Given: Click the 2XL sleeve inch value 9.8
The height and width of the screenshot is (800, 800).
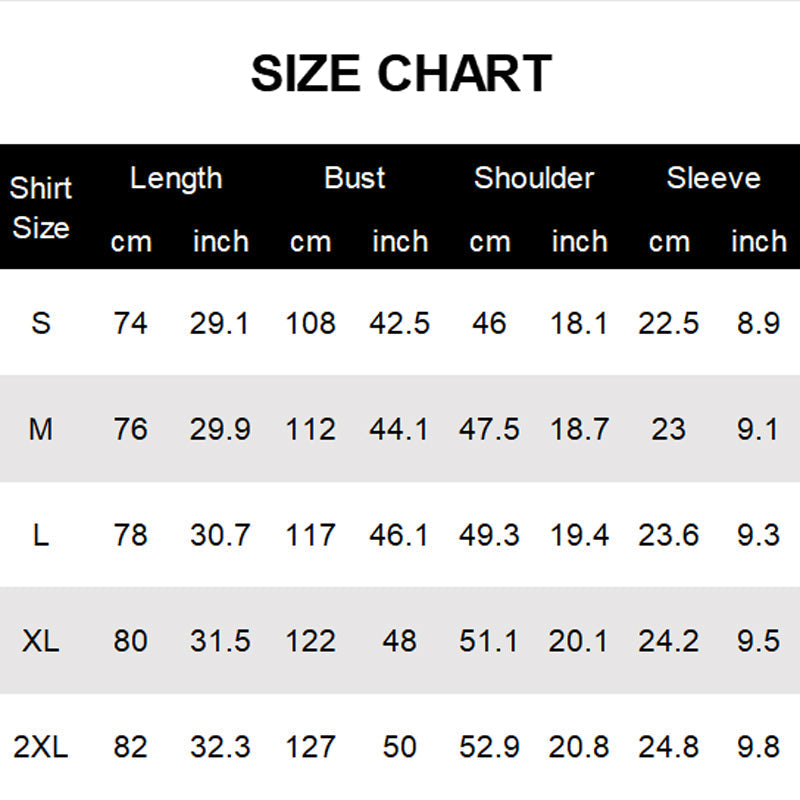Looking at the screenshot, I should [x=757, y=747].
